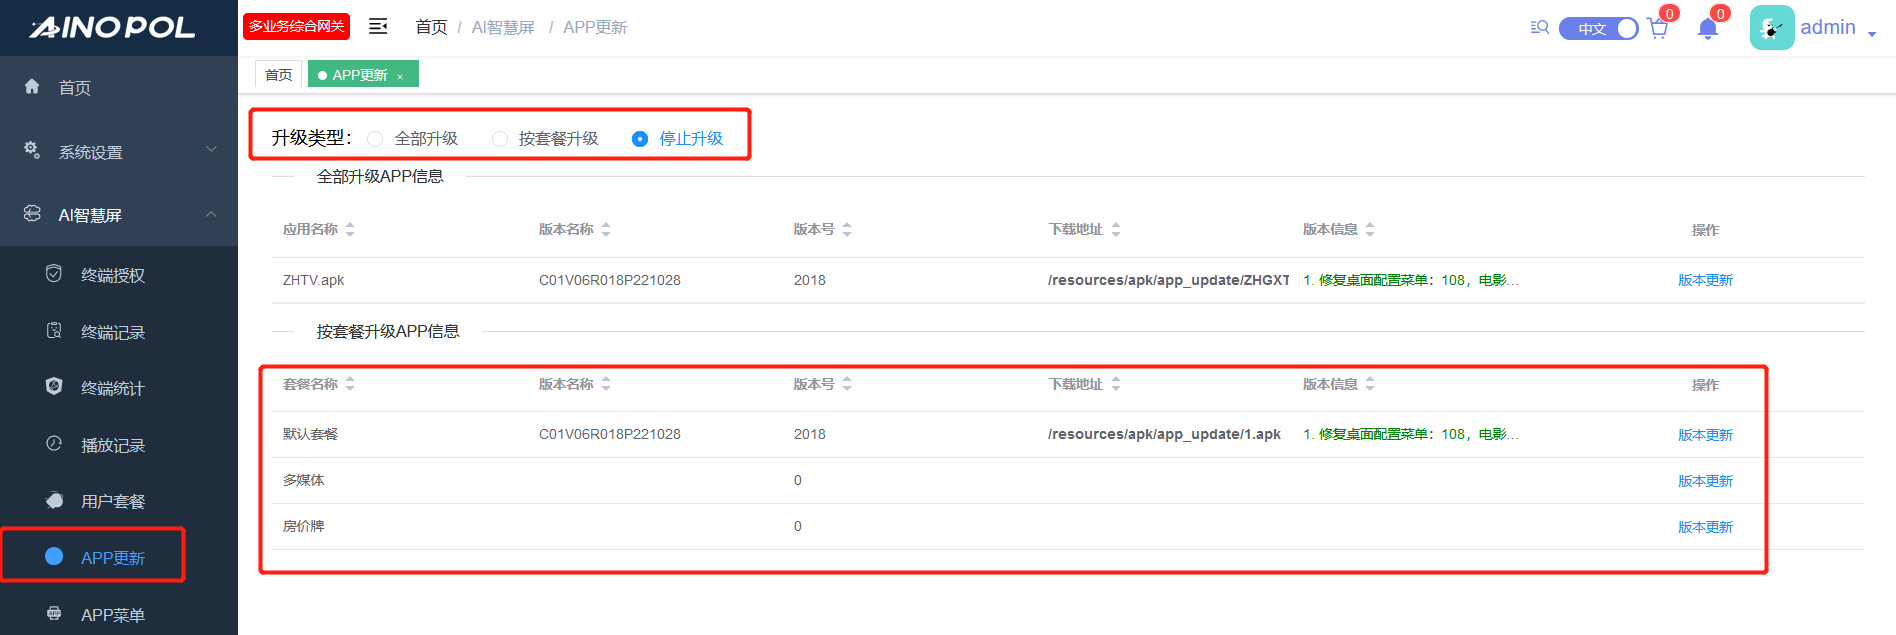Go to 播放记录 in the sidebar
This screenshot has height=635, width=1896.
coord(112,445)
